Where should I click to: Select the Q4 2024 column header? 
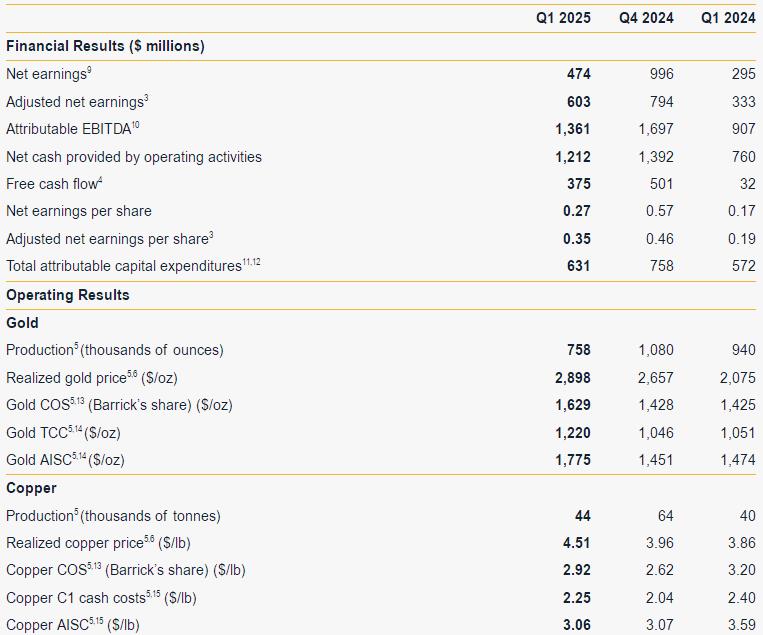(x=646, y=18)
